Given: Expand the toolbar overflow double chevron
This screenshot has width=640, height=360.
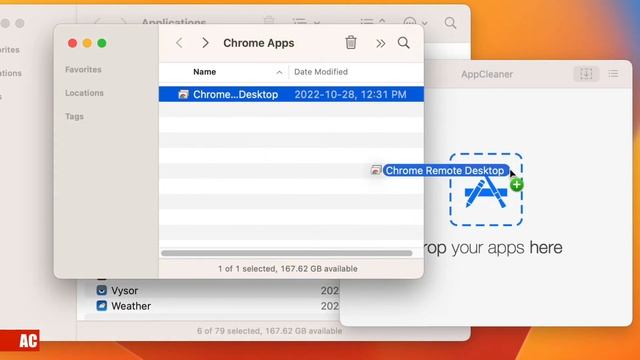Looking at the screenshot, I should 380,43.
